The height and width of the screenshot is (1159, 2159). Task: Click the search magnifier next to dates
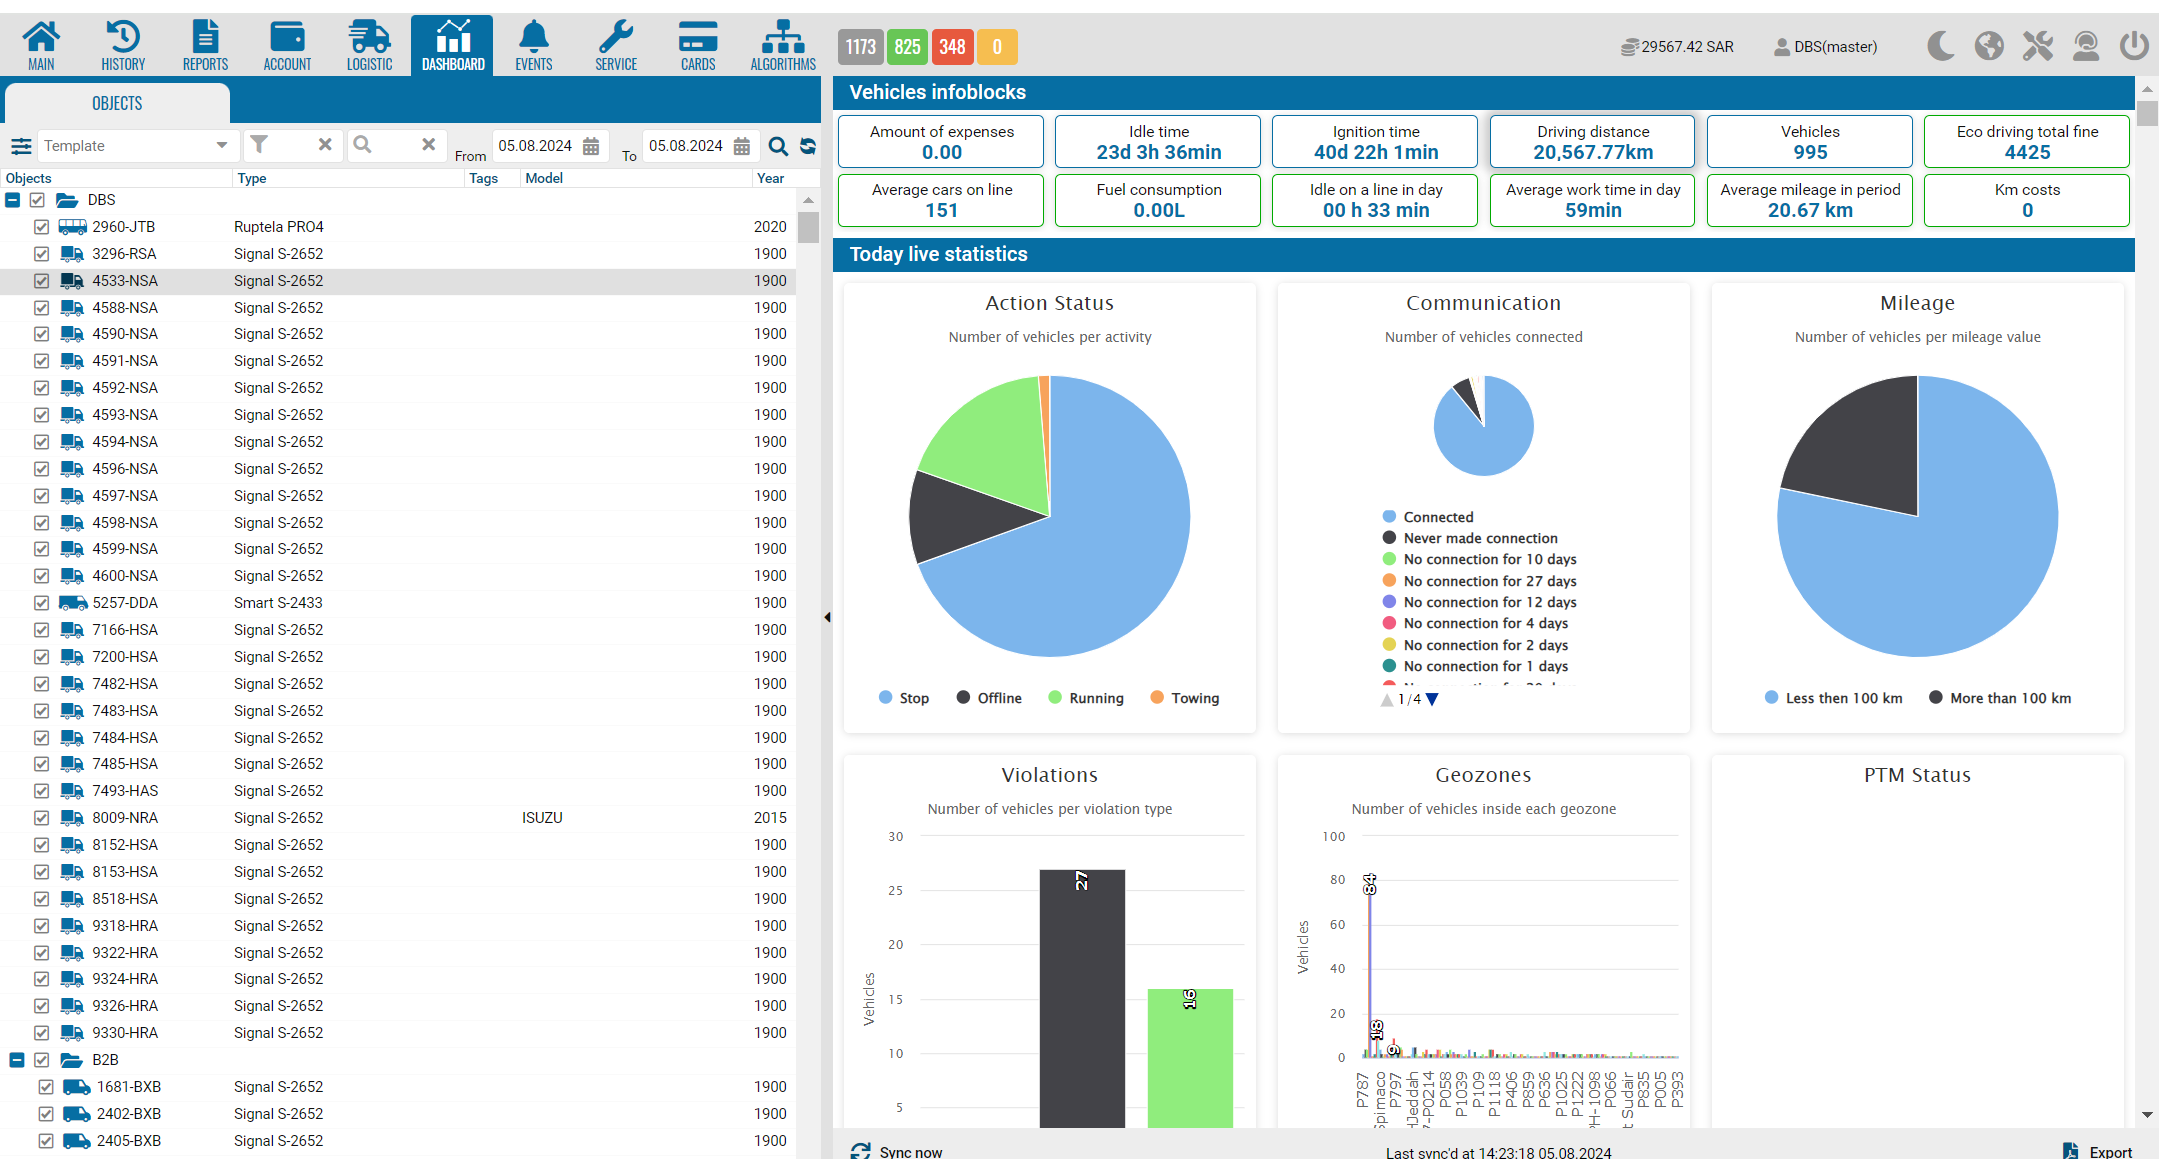(777, 147)
